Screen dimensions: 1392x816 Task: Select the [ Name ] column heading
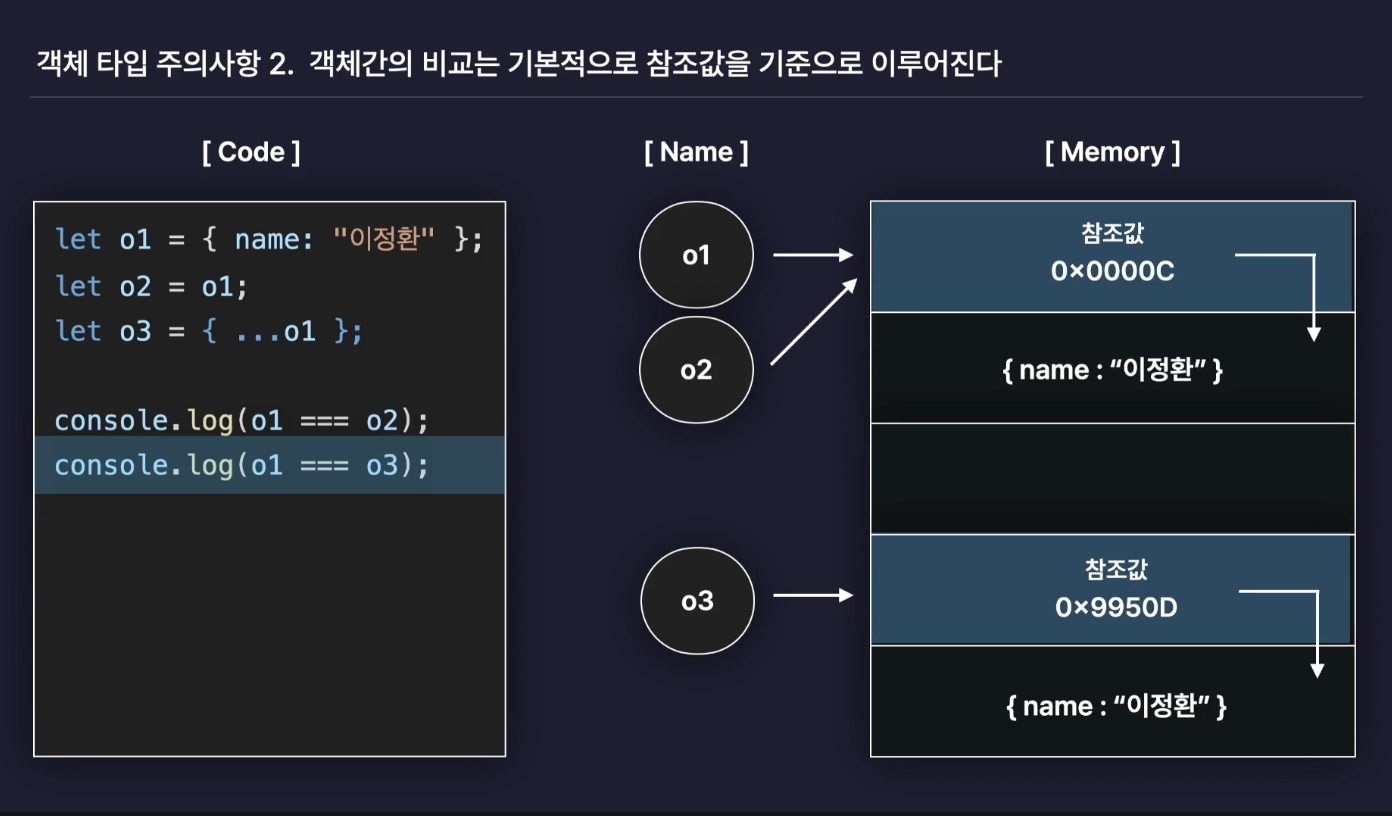(696, 152)
